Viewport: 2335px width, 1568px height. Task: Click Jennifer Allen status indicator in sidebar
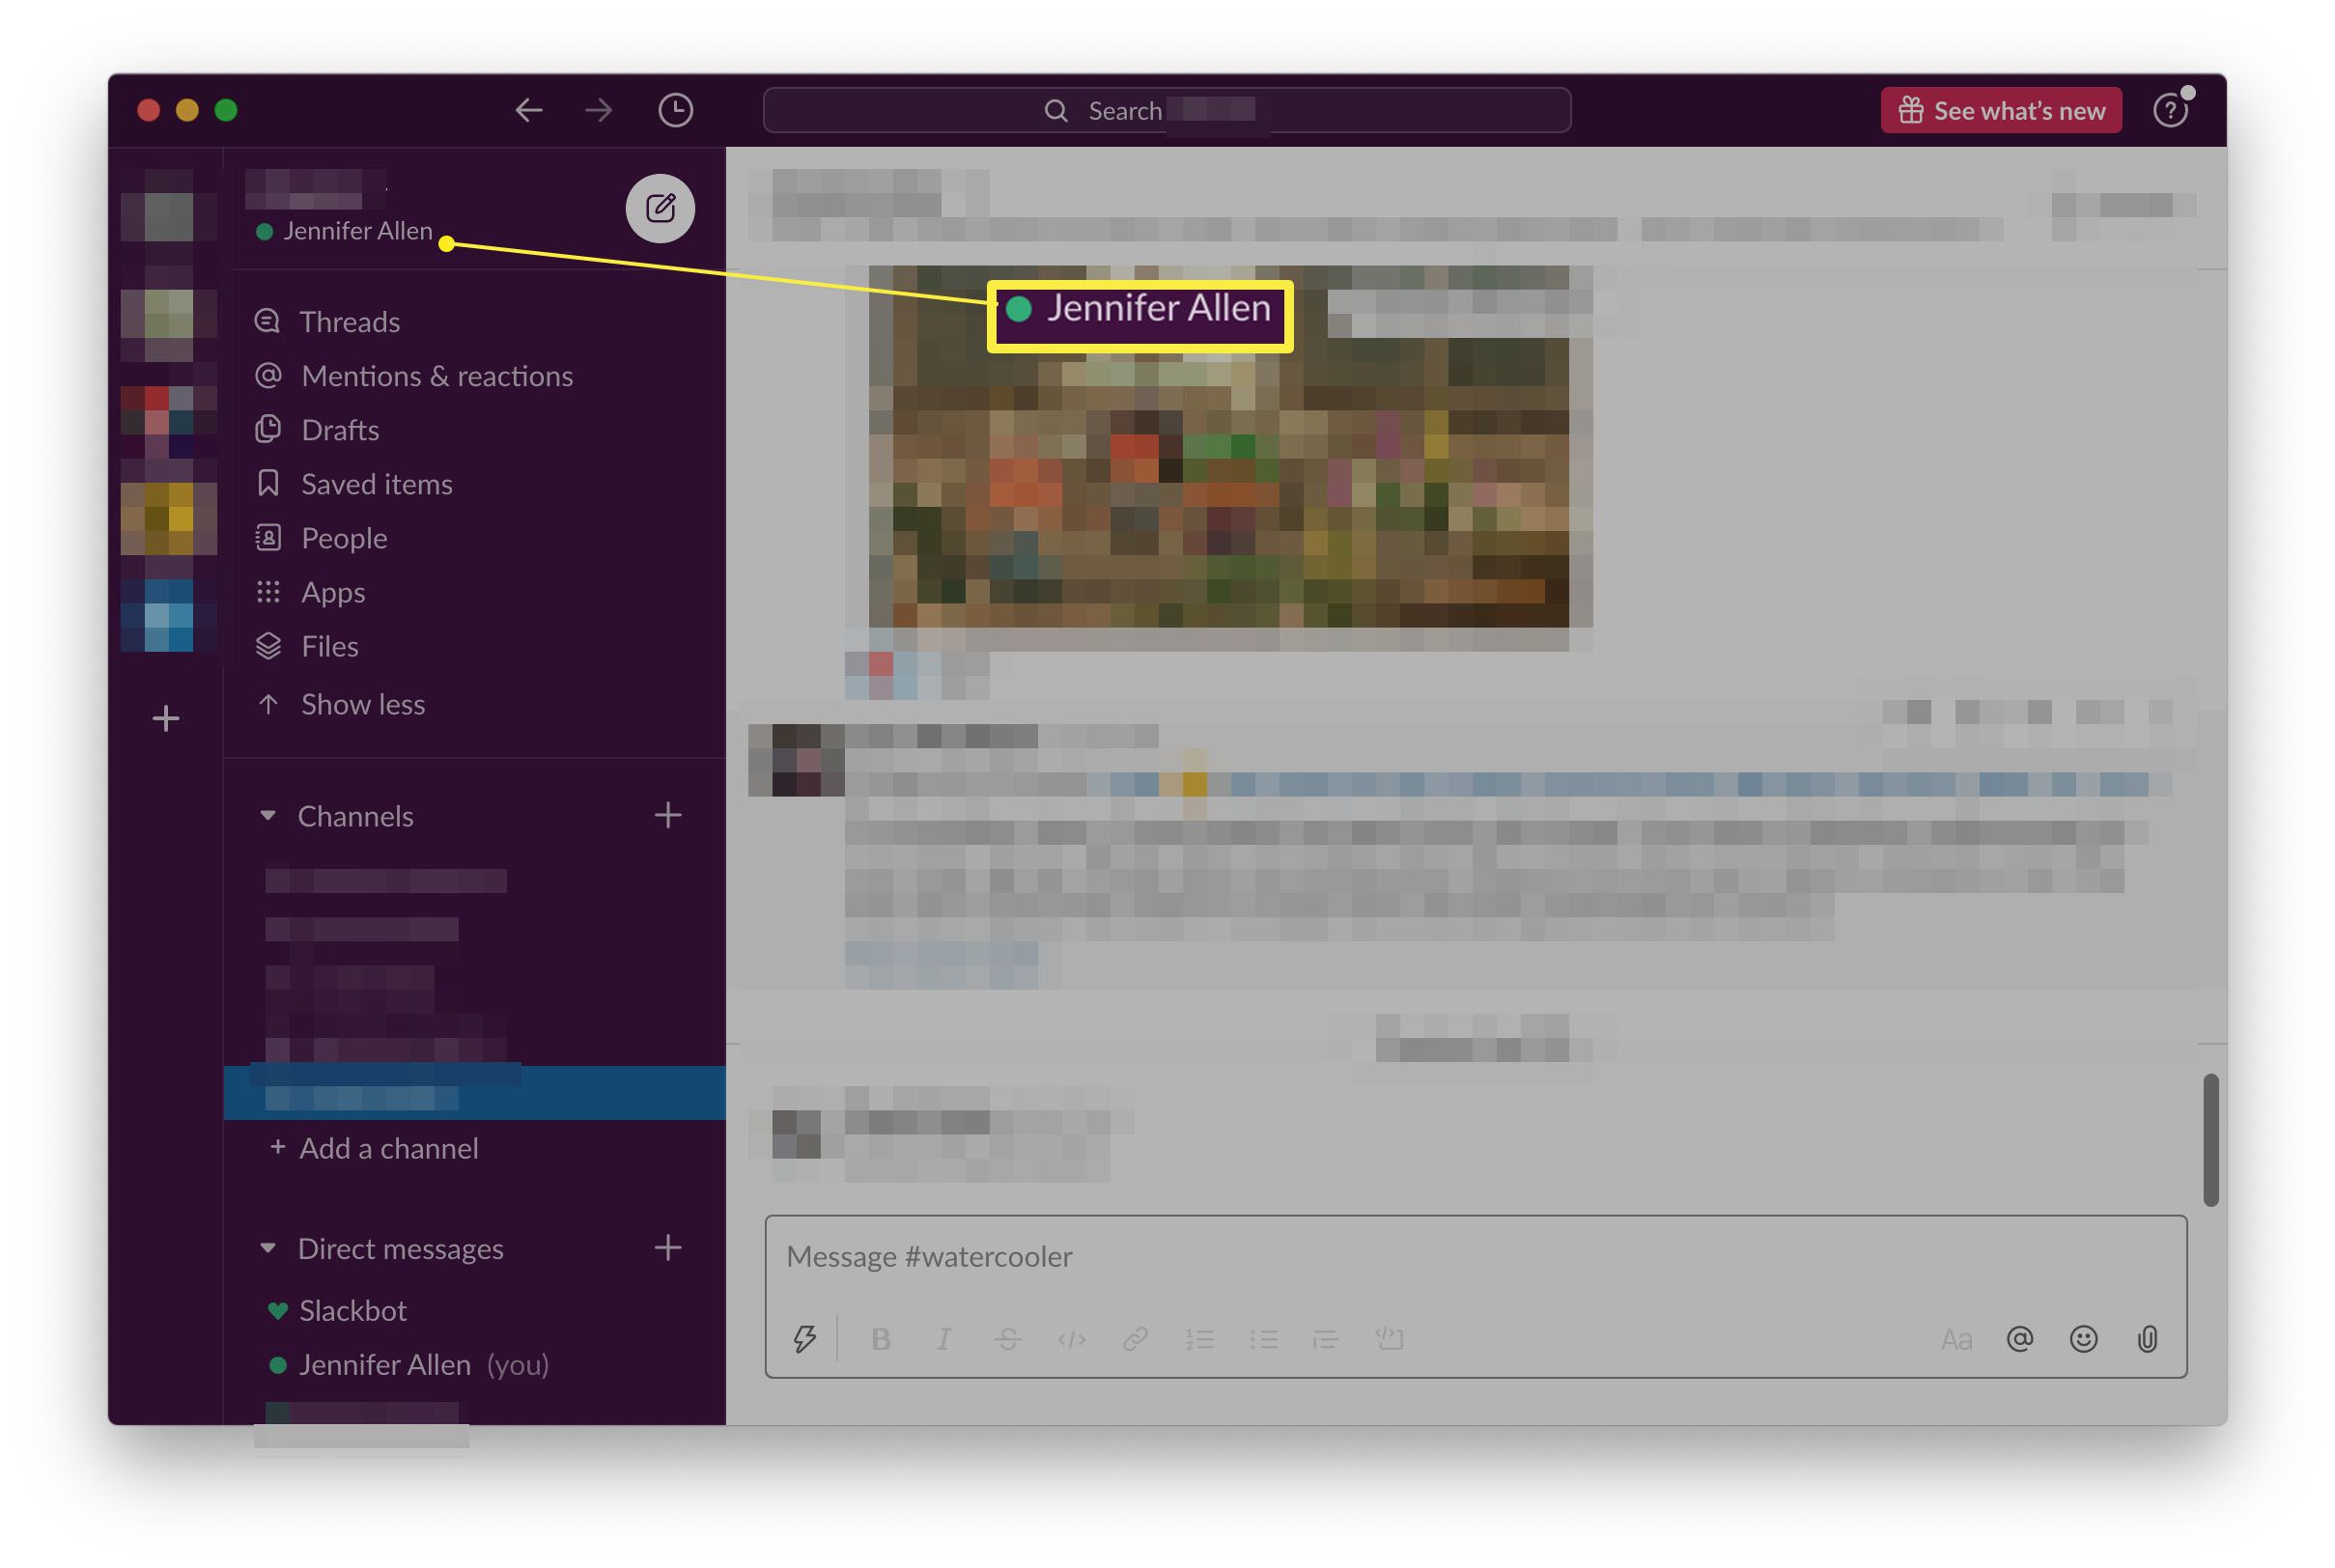(265, 229)
